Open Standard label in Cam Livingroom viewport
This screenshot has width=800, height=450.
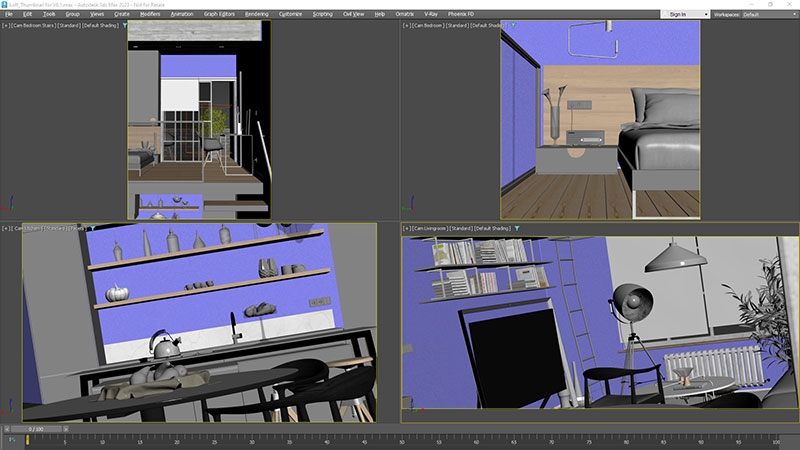click(461, 229)
